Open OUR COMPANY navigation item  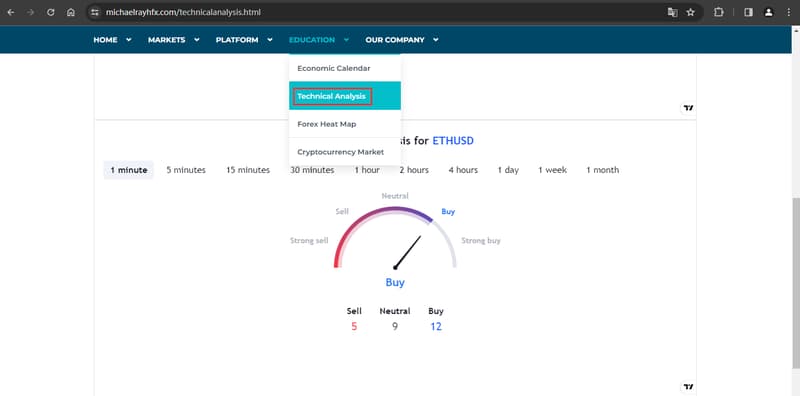click(395, 40)
